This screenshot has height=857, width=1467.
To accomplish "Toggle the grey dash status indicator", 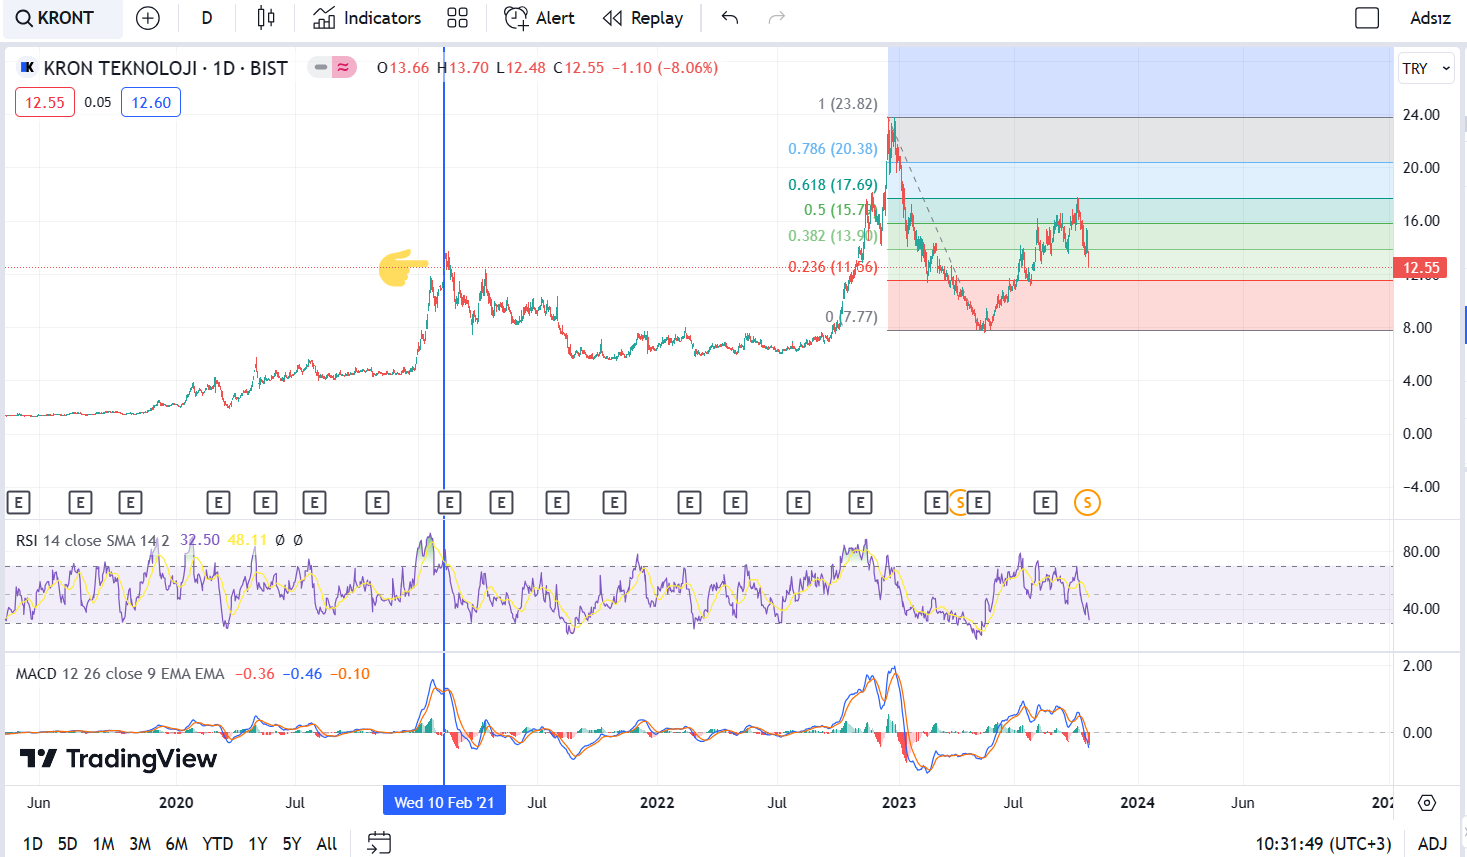I will pos(320,67).
